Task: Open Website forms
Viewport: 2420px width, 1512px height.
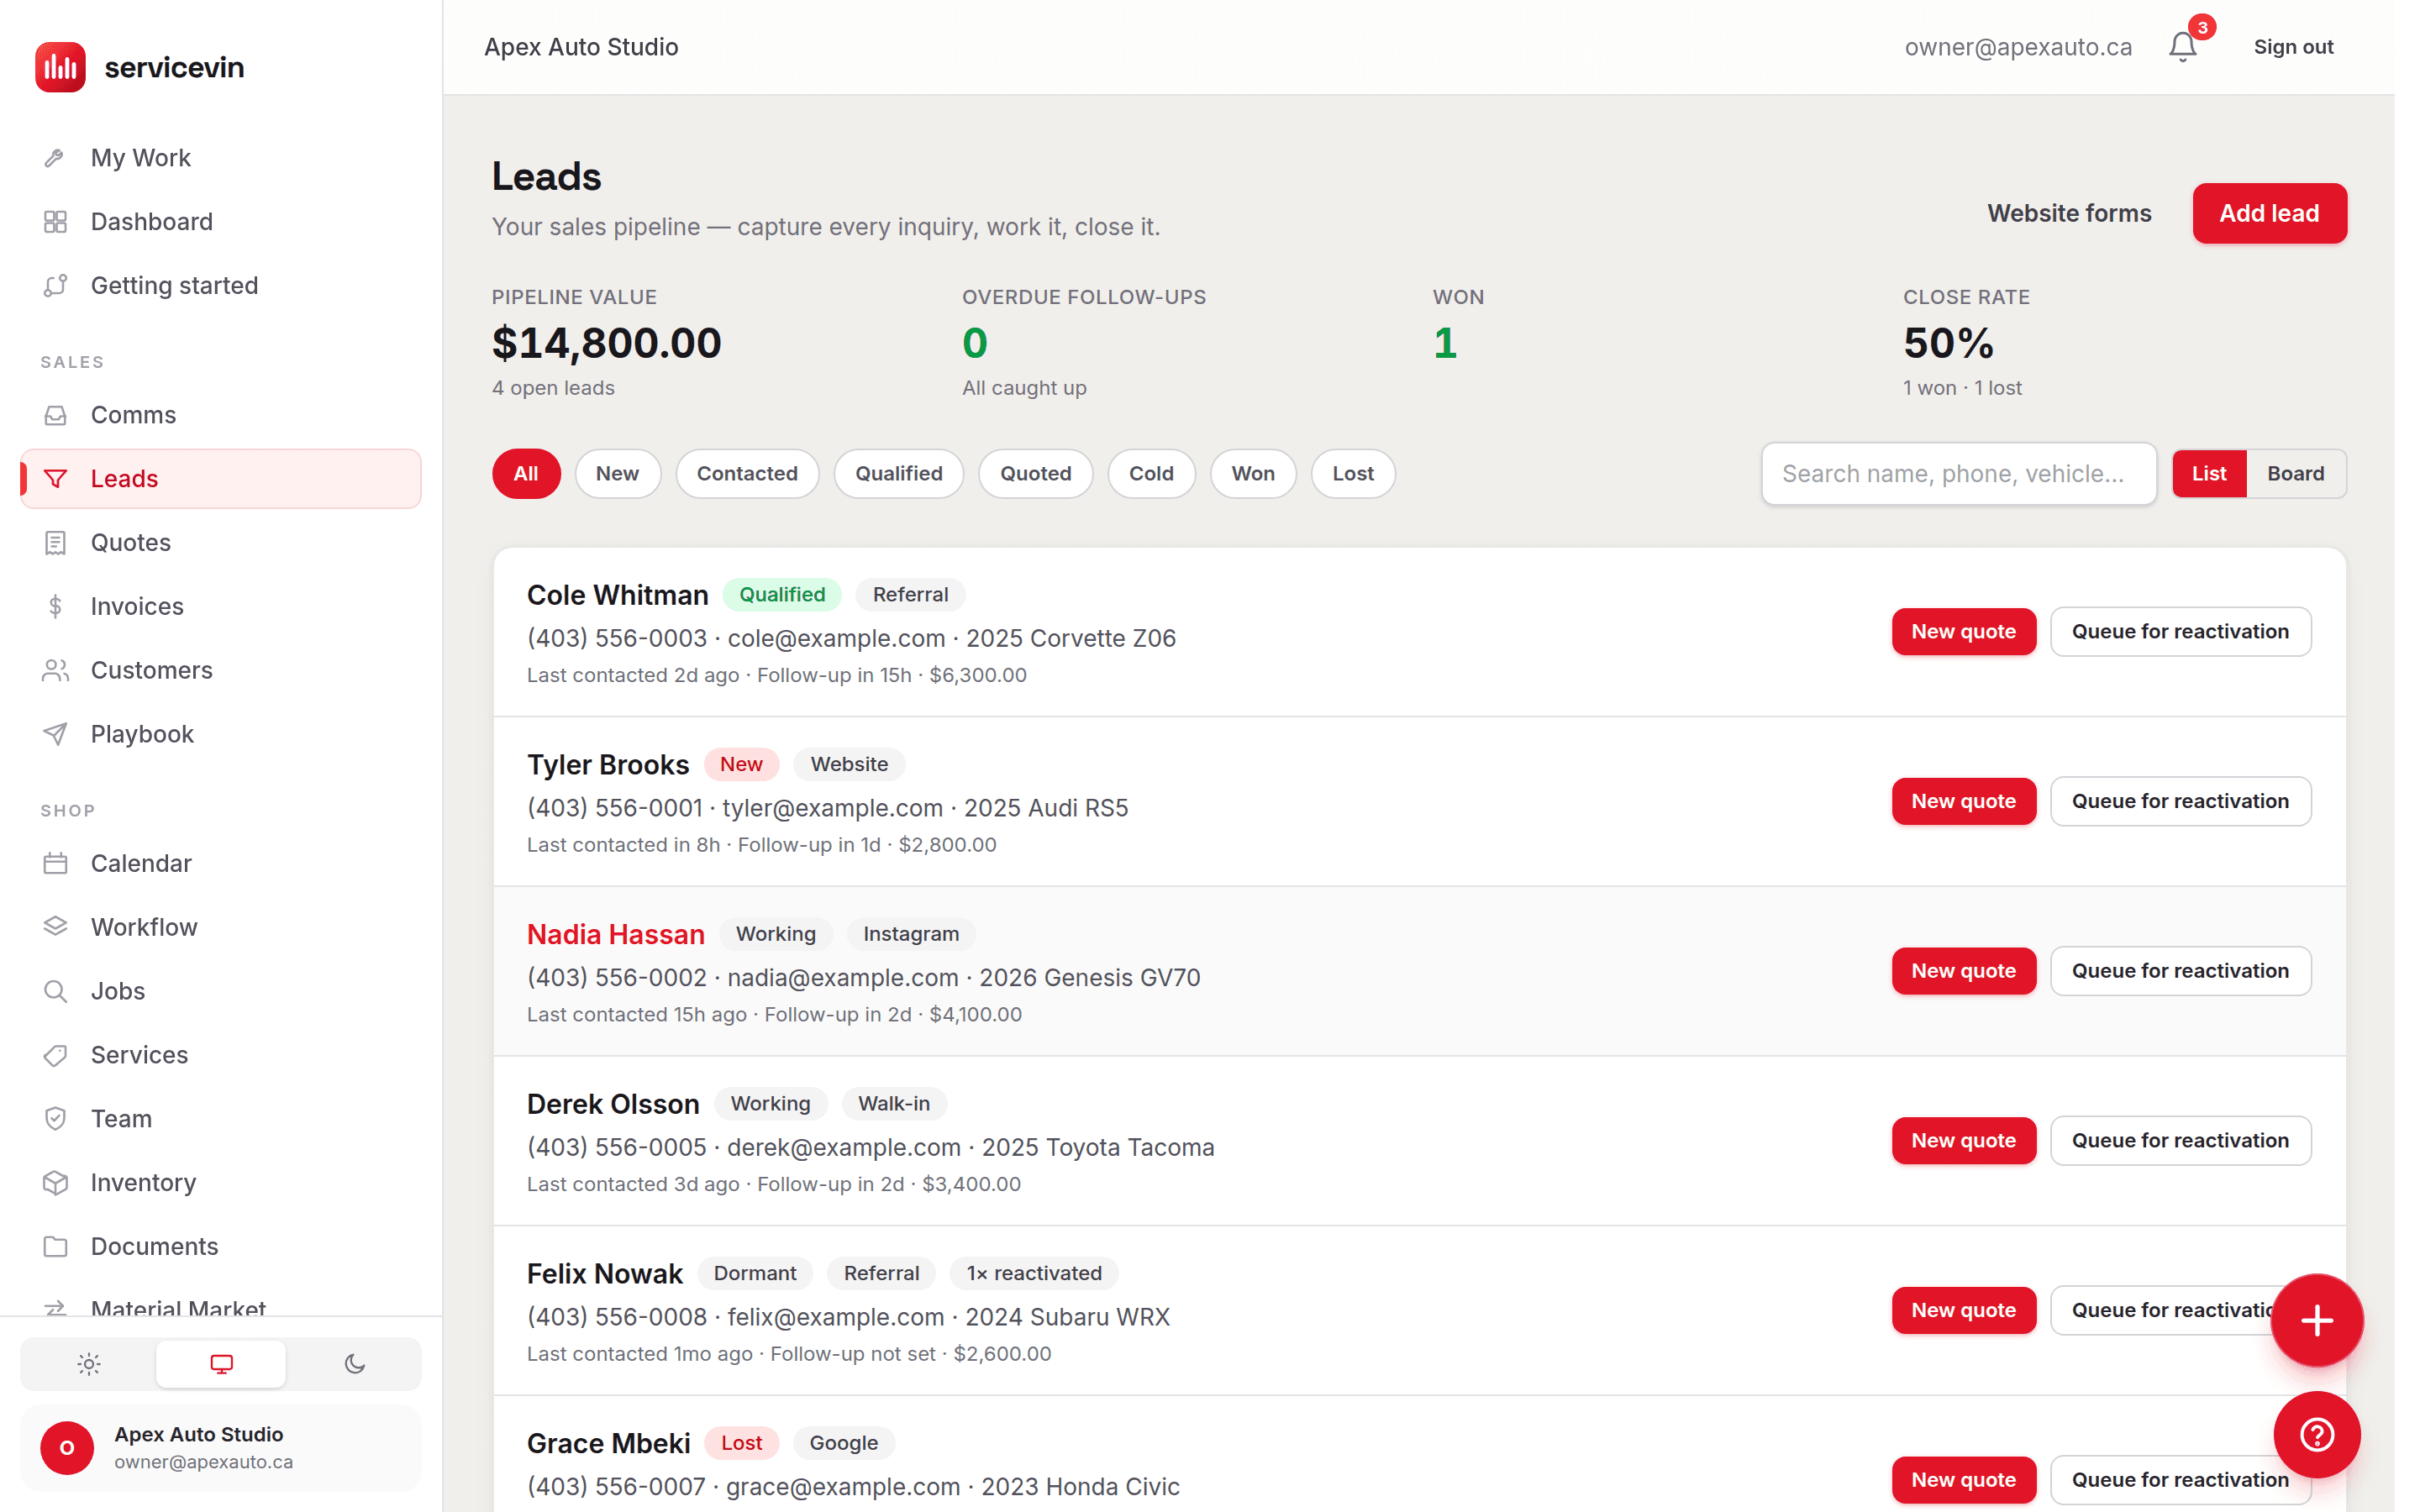Action: point(2068,213)
